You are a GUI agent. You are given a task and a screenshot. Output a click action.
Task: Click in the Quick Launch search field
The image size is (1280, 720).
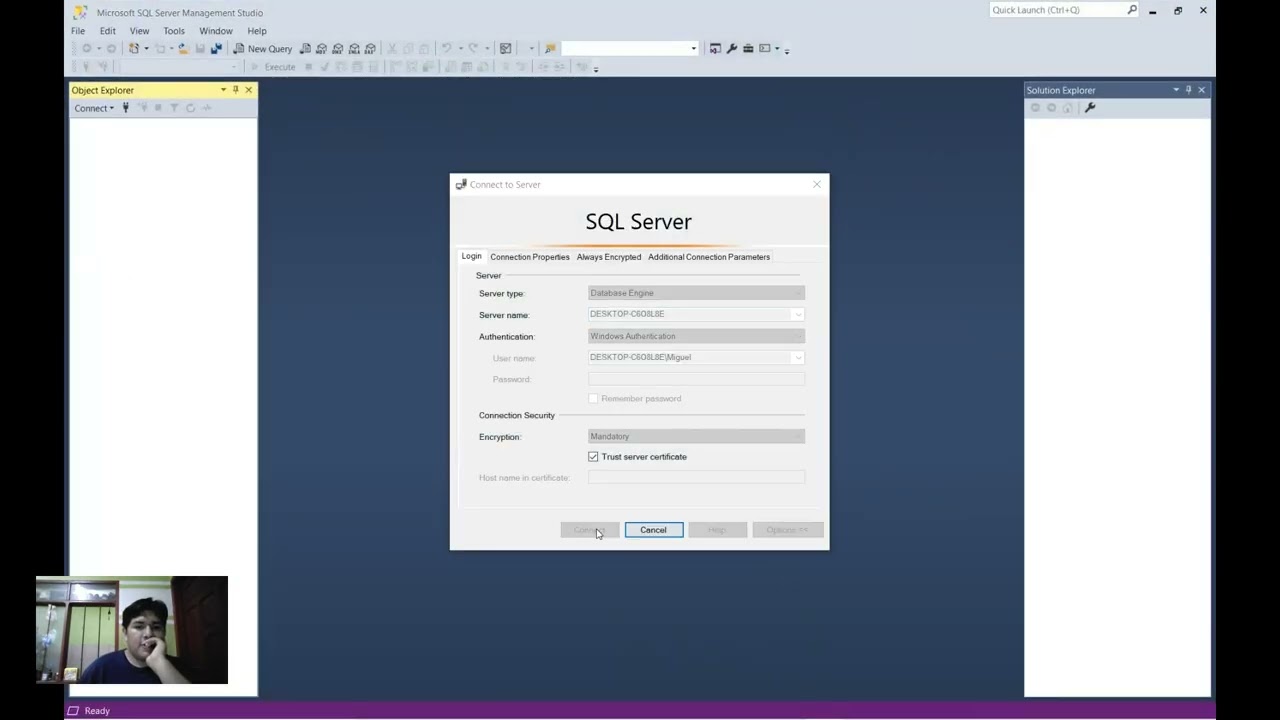[1057, 10]
